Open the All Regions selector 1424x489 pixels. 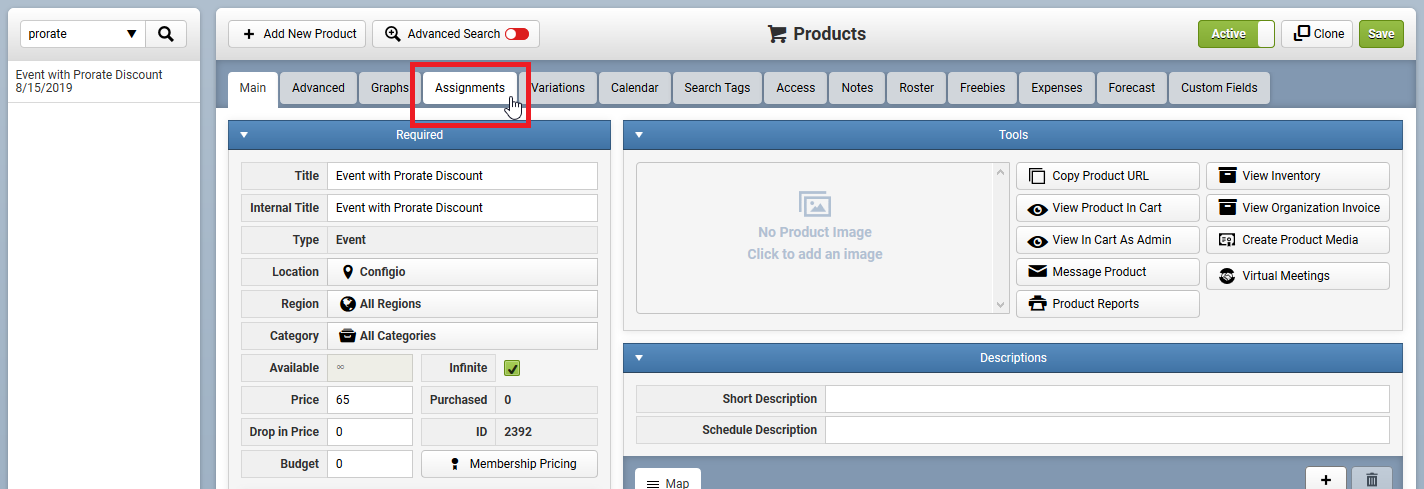click(x=462, y=304)
